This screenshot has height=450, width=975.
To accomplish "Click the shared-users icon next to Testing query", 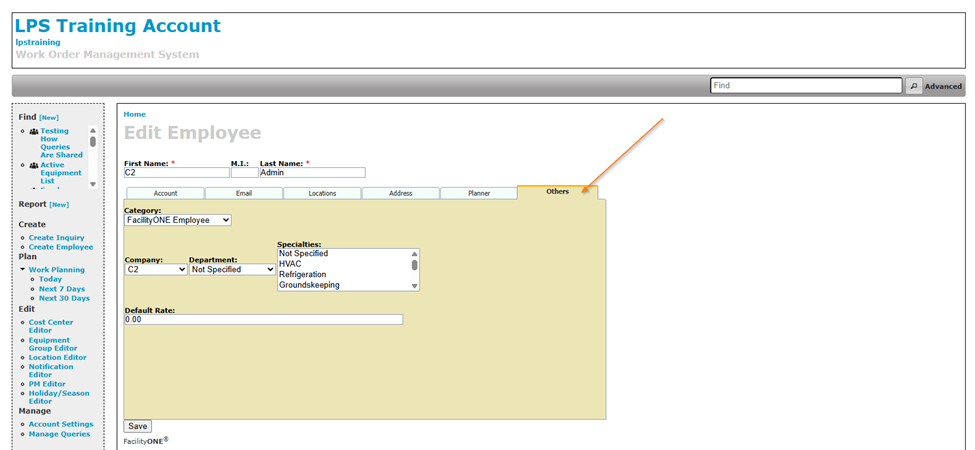I will (34, 131).
